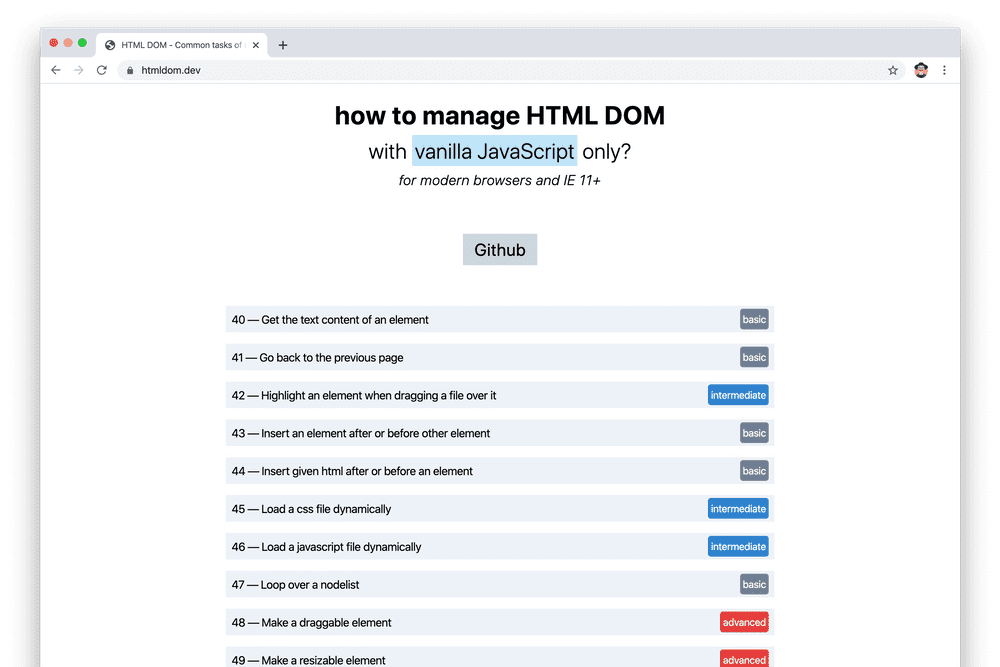Open a new tab with plus icon

pos(283,45)
